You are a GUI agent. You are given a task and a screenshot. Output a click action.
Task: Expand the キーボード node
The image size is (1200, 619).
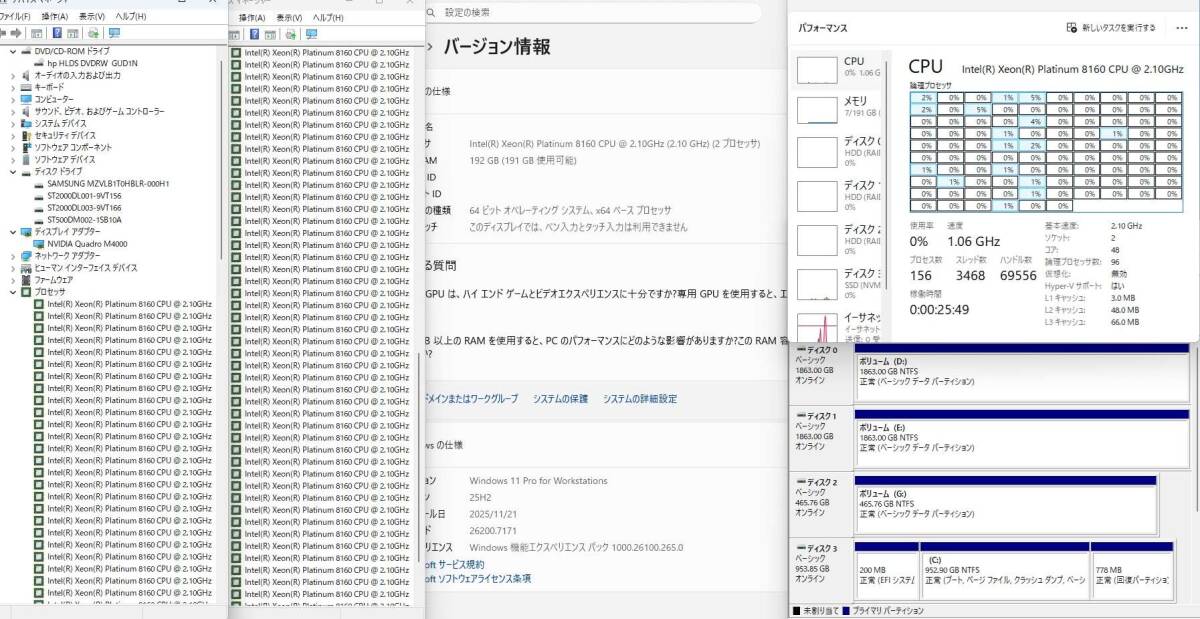13,87
